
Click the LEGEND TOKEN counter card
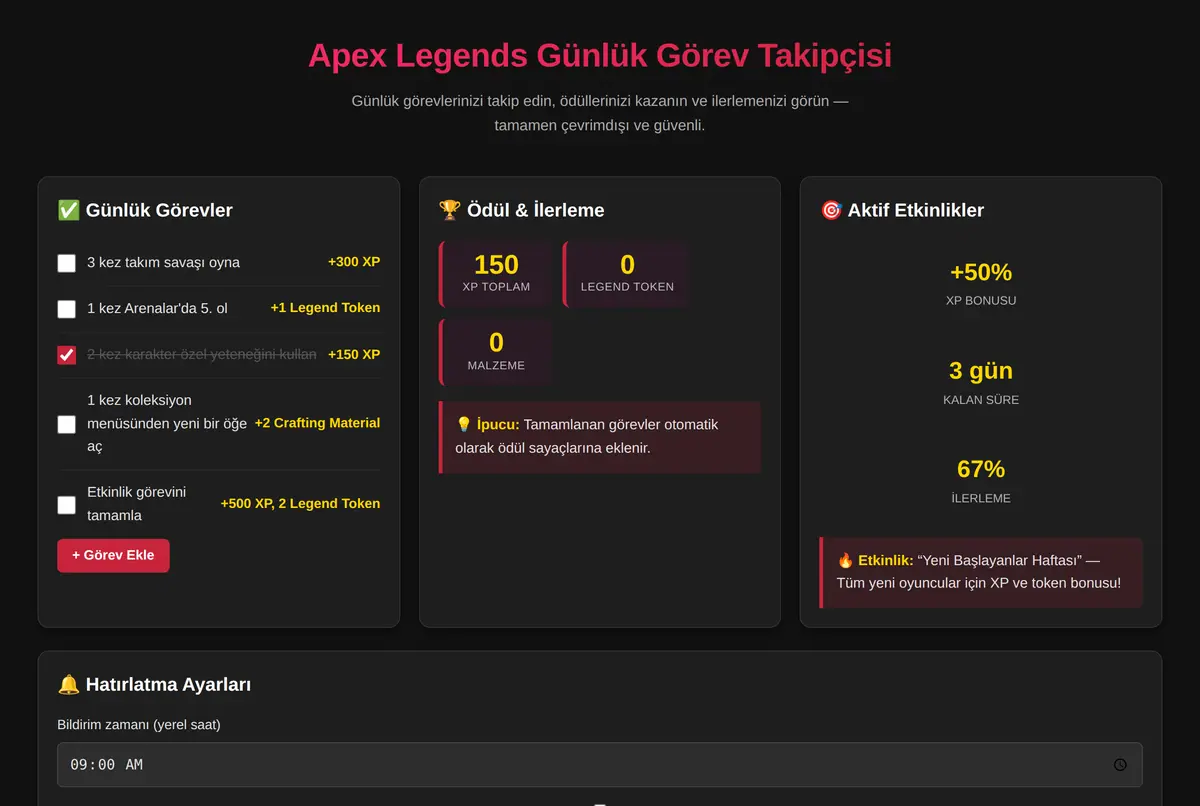pyautogui.click(x=627, y=274)
